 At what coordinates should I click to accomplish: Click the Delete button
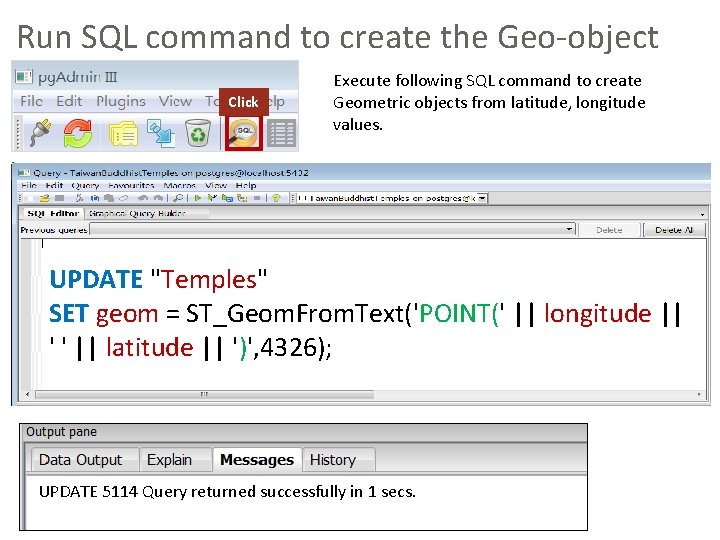609,230
